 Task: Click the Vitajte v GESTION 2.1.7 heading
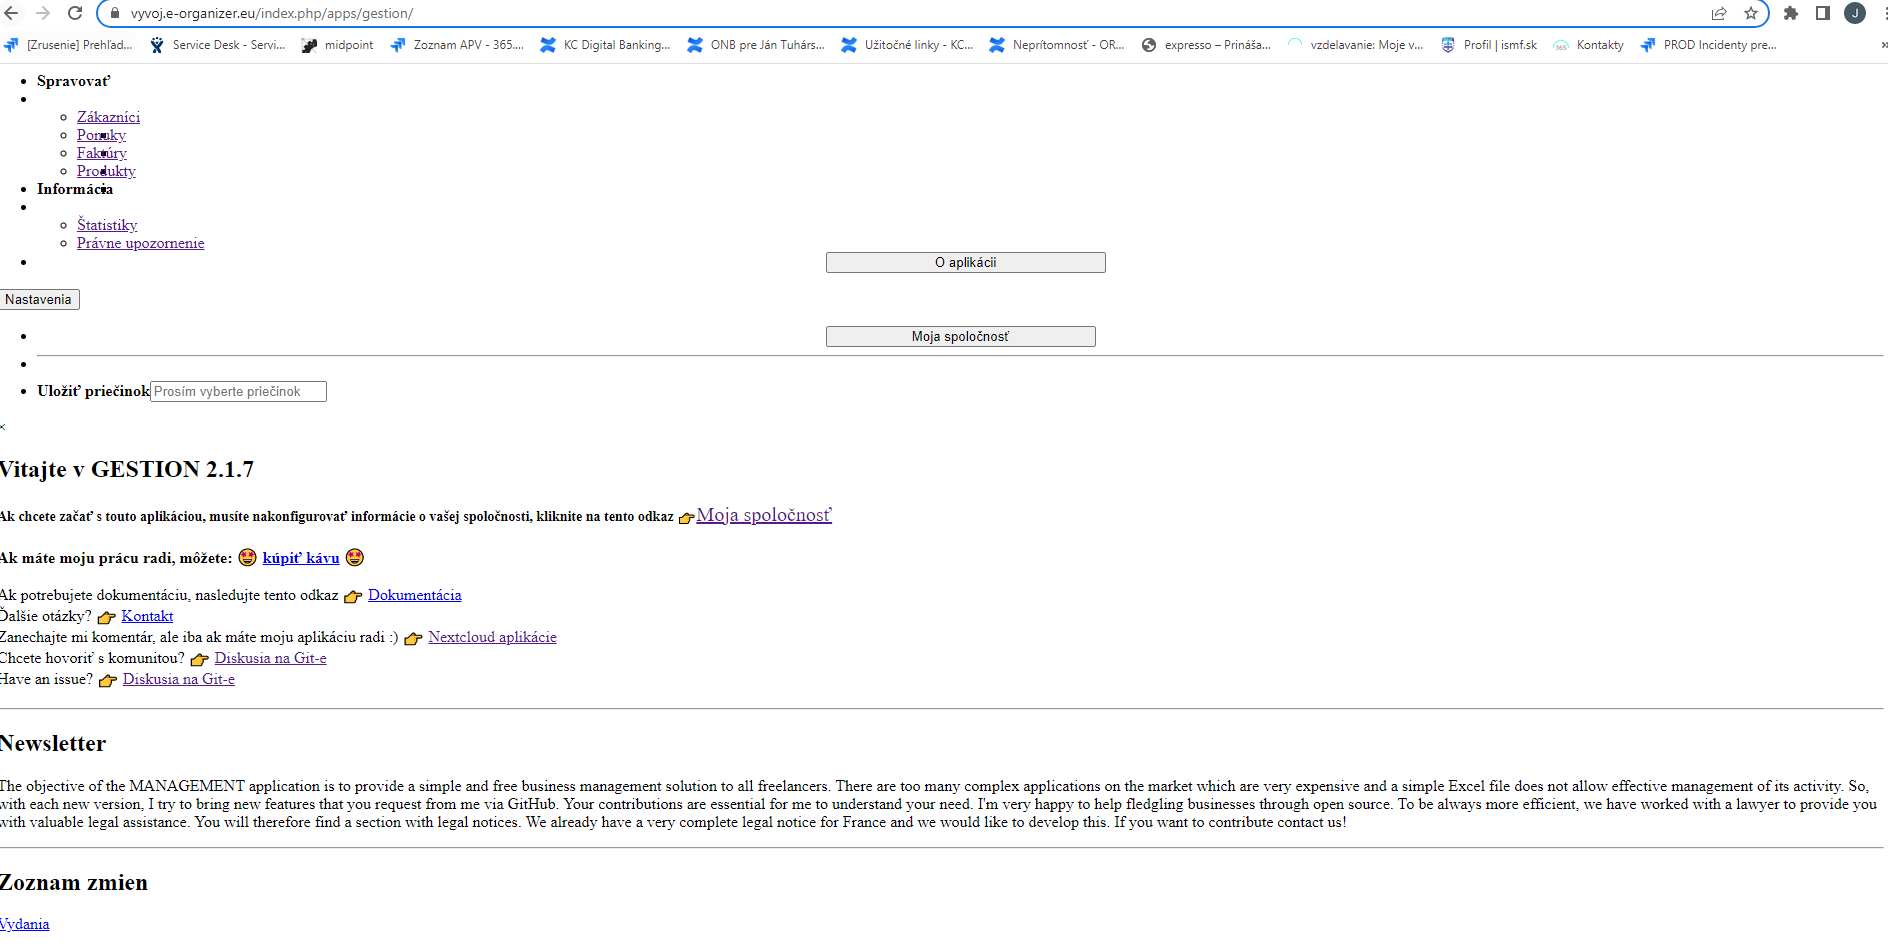click(x=127, y=469)
